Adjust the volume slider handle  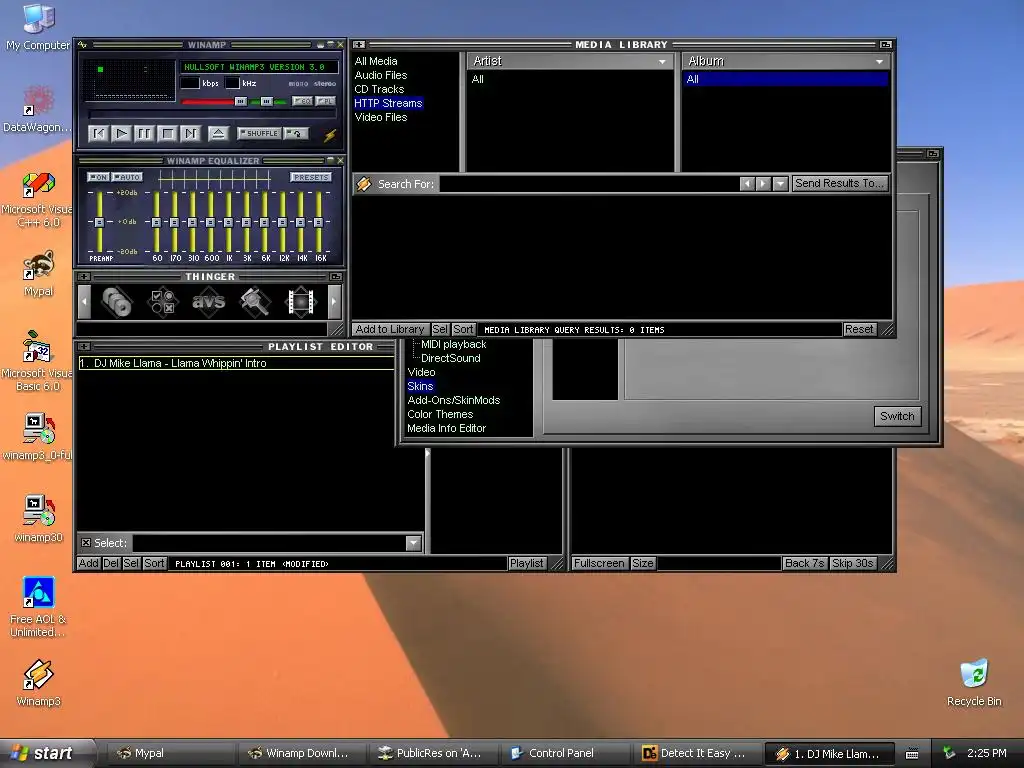240,101
